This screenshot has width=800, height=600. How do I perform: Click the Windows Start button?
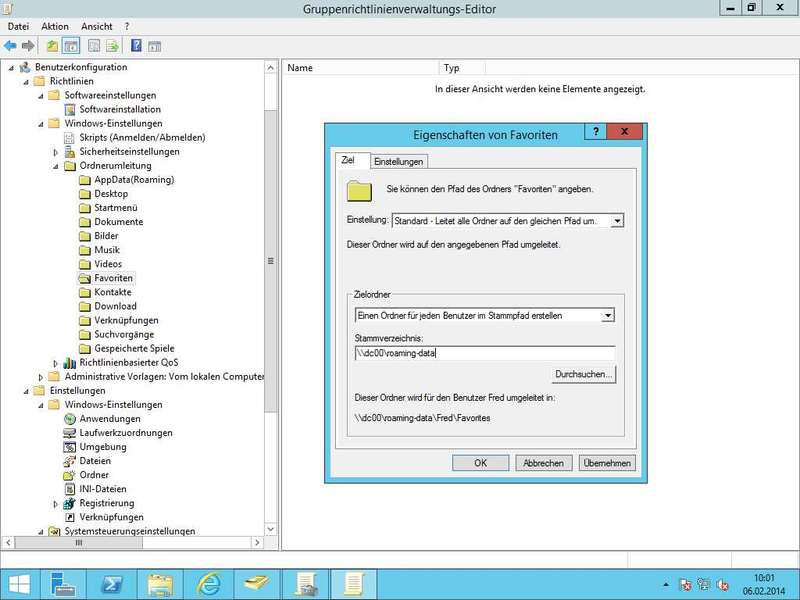(x=18, y=582)
